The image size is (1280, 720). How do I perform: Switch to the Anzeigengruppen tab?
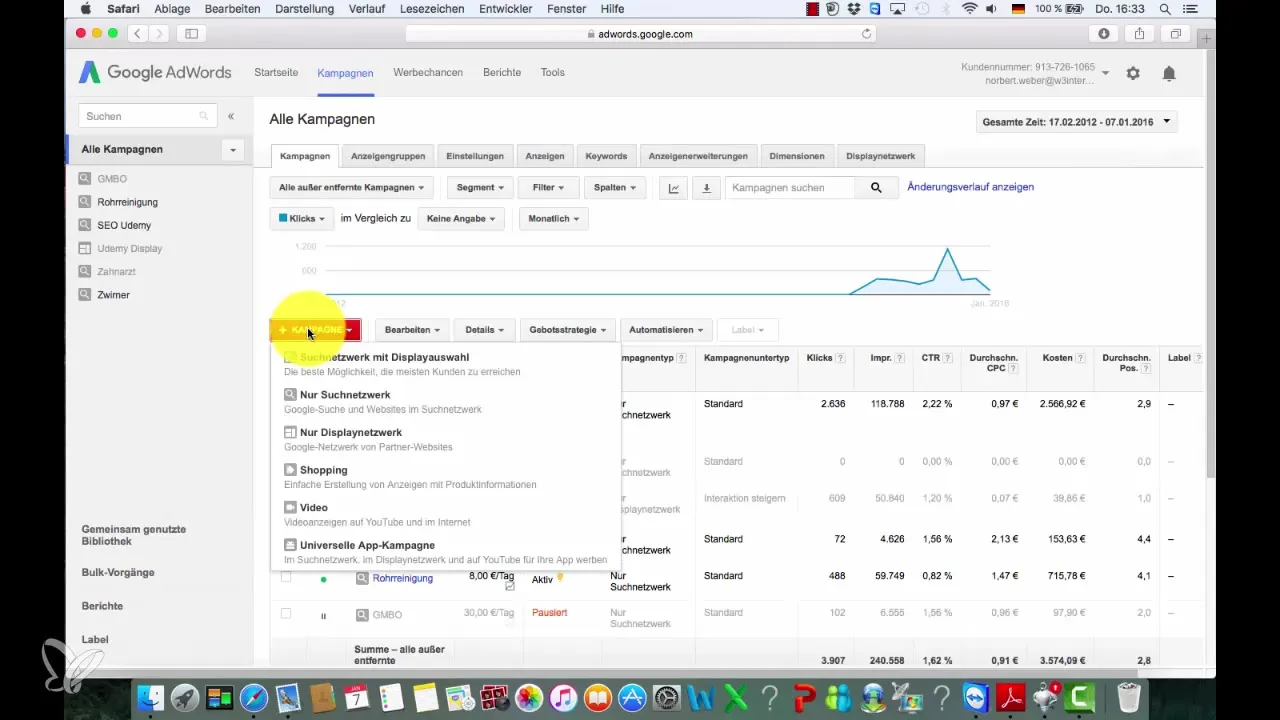(x=388, y=156)
